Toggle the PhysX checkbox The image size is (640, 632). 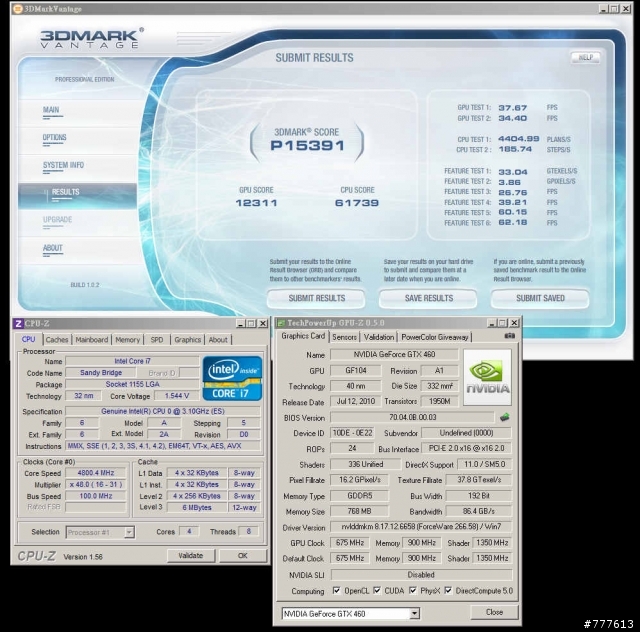[413, 590]
